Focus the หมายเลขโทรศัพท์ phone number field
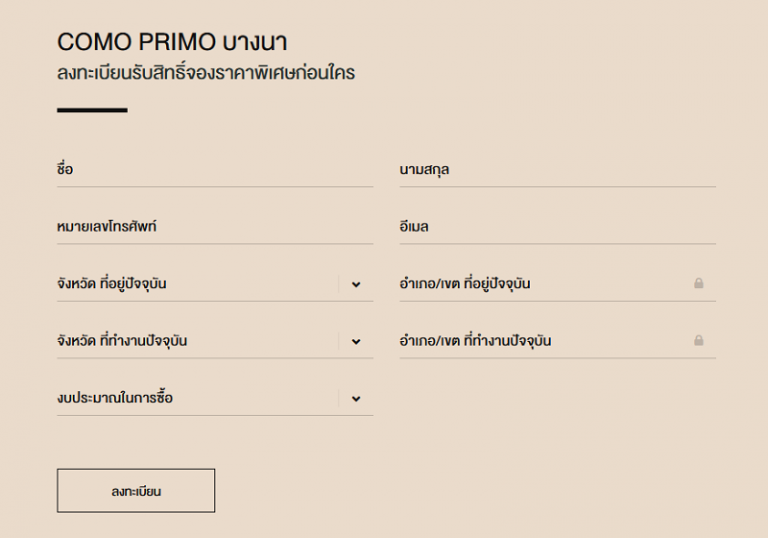Image resolution: width=768 pixels, height=538 pixels. (215, 227)
